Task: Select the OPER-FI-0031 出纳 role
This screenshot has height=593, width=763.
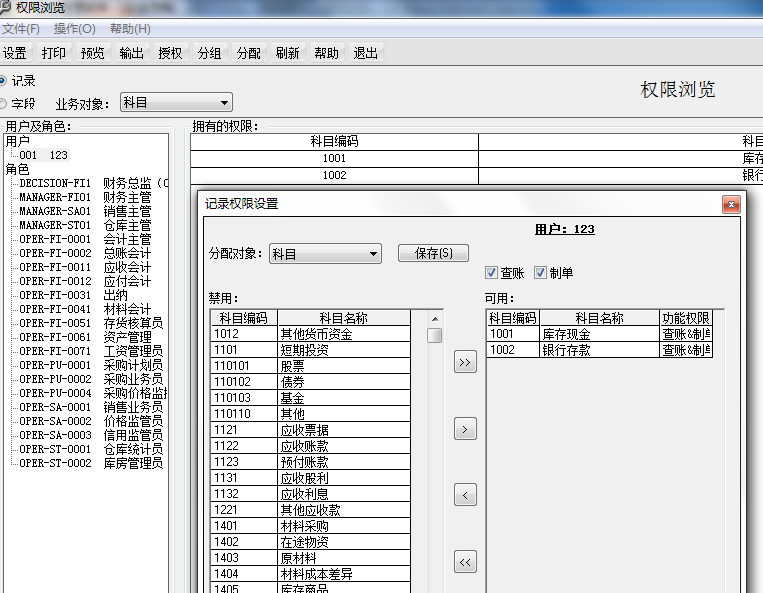Action: pos(73,295)
